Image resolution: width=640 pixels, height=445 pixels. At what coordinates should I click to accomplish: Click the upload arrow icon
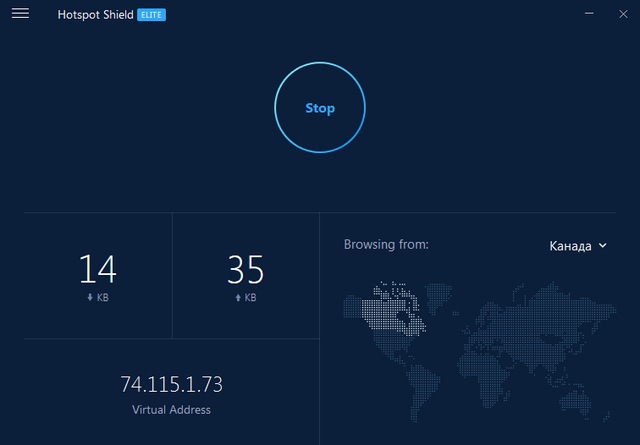point(238,298)
